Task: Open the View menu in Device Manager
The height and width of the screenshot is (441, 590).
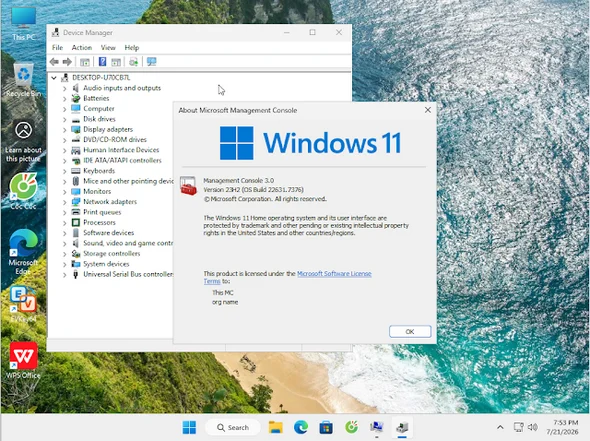Action: point(108,48)
